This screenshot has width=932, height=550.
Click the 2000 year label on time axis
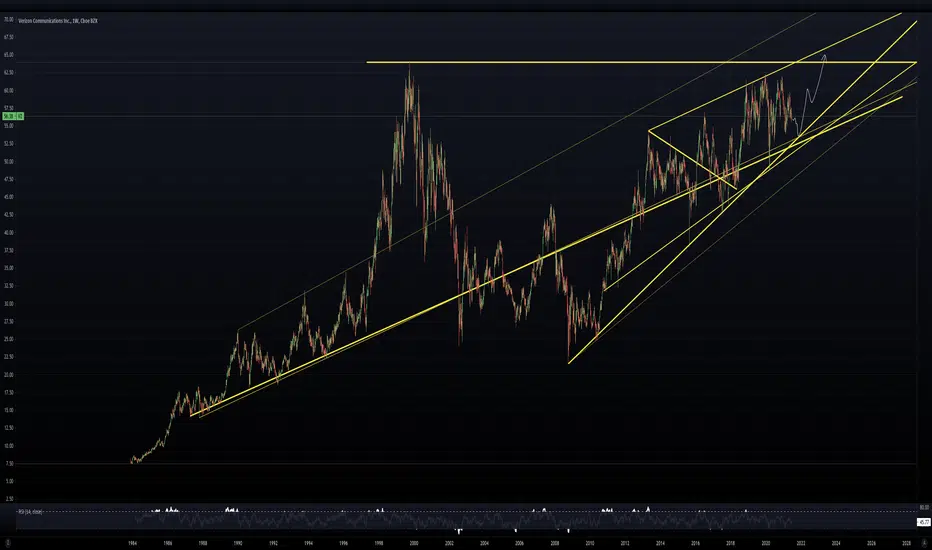[x=414, y=543]
